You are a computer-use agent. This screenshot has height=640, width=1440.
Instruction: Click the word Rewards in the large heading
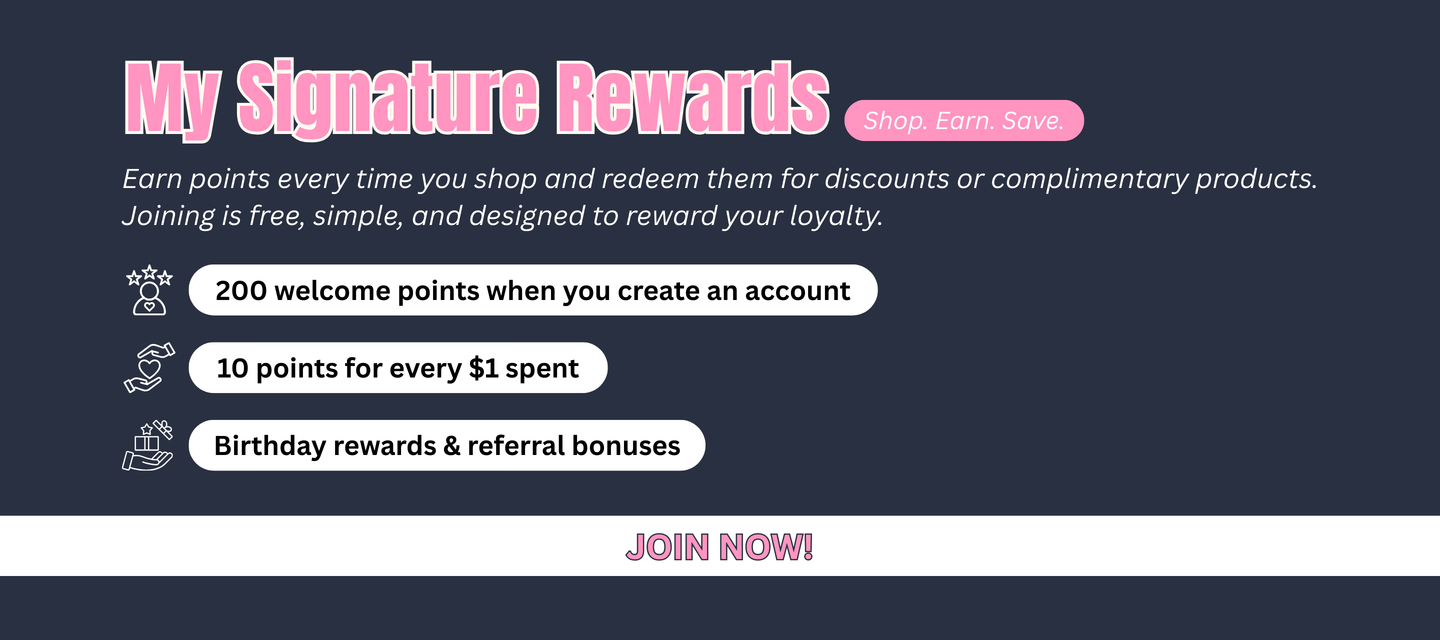click(x=692, y=98)
